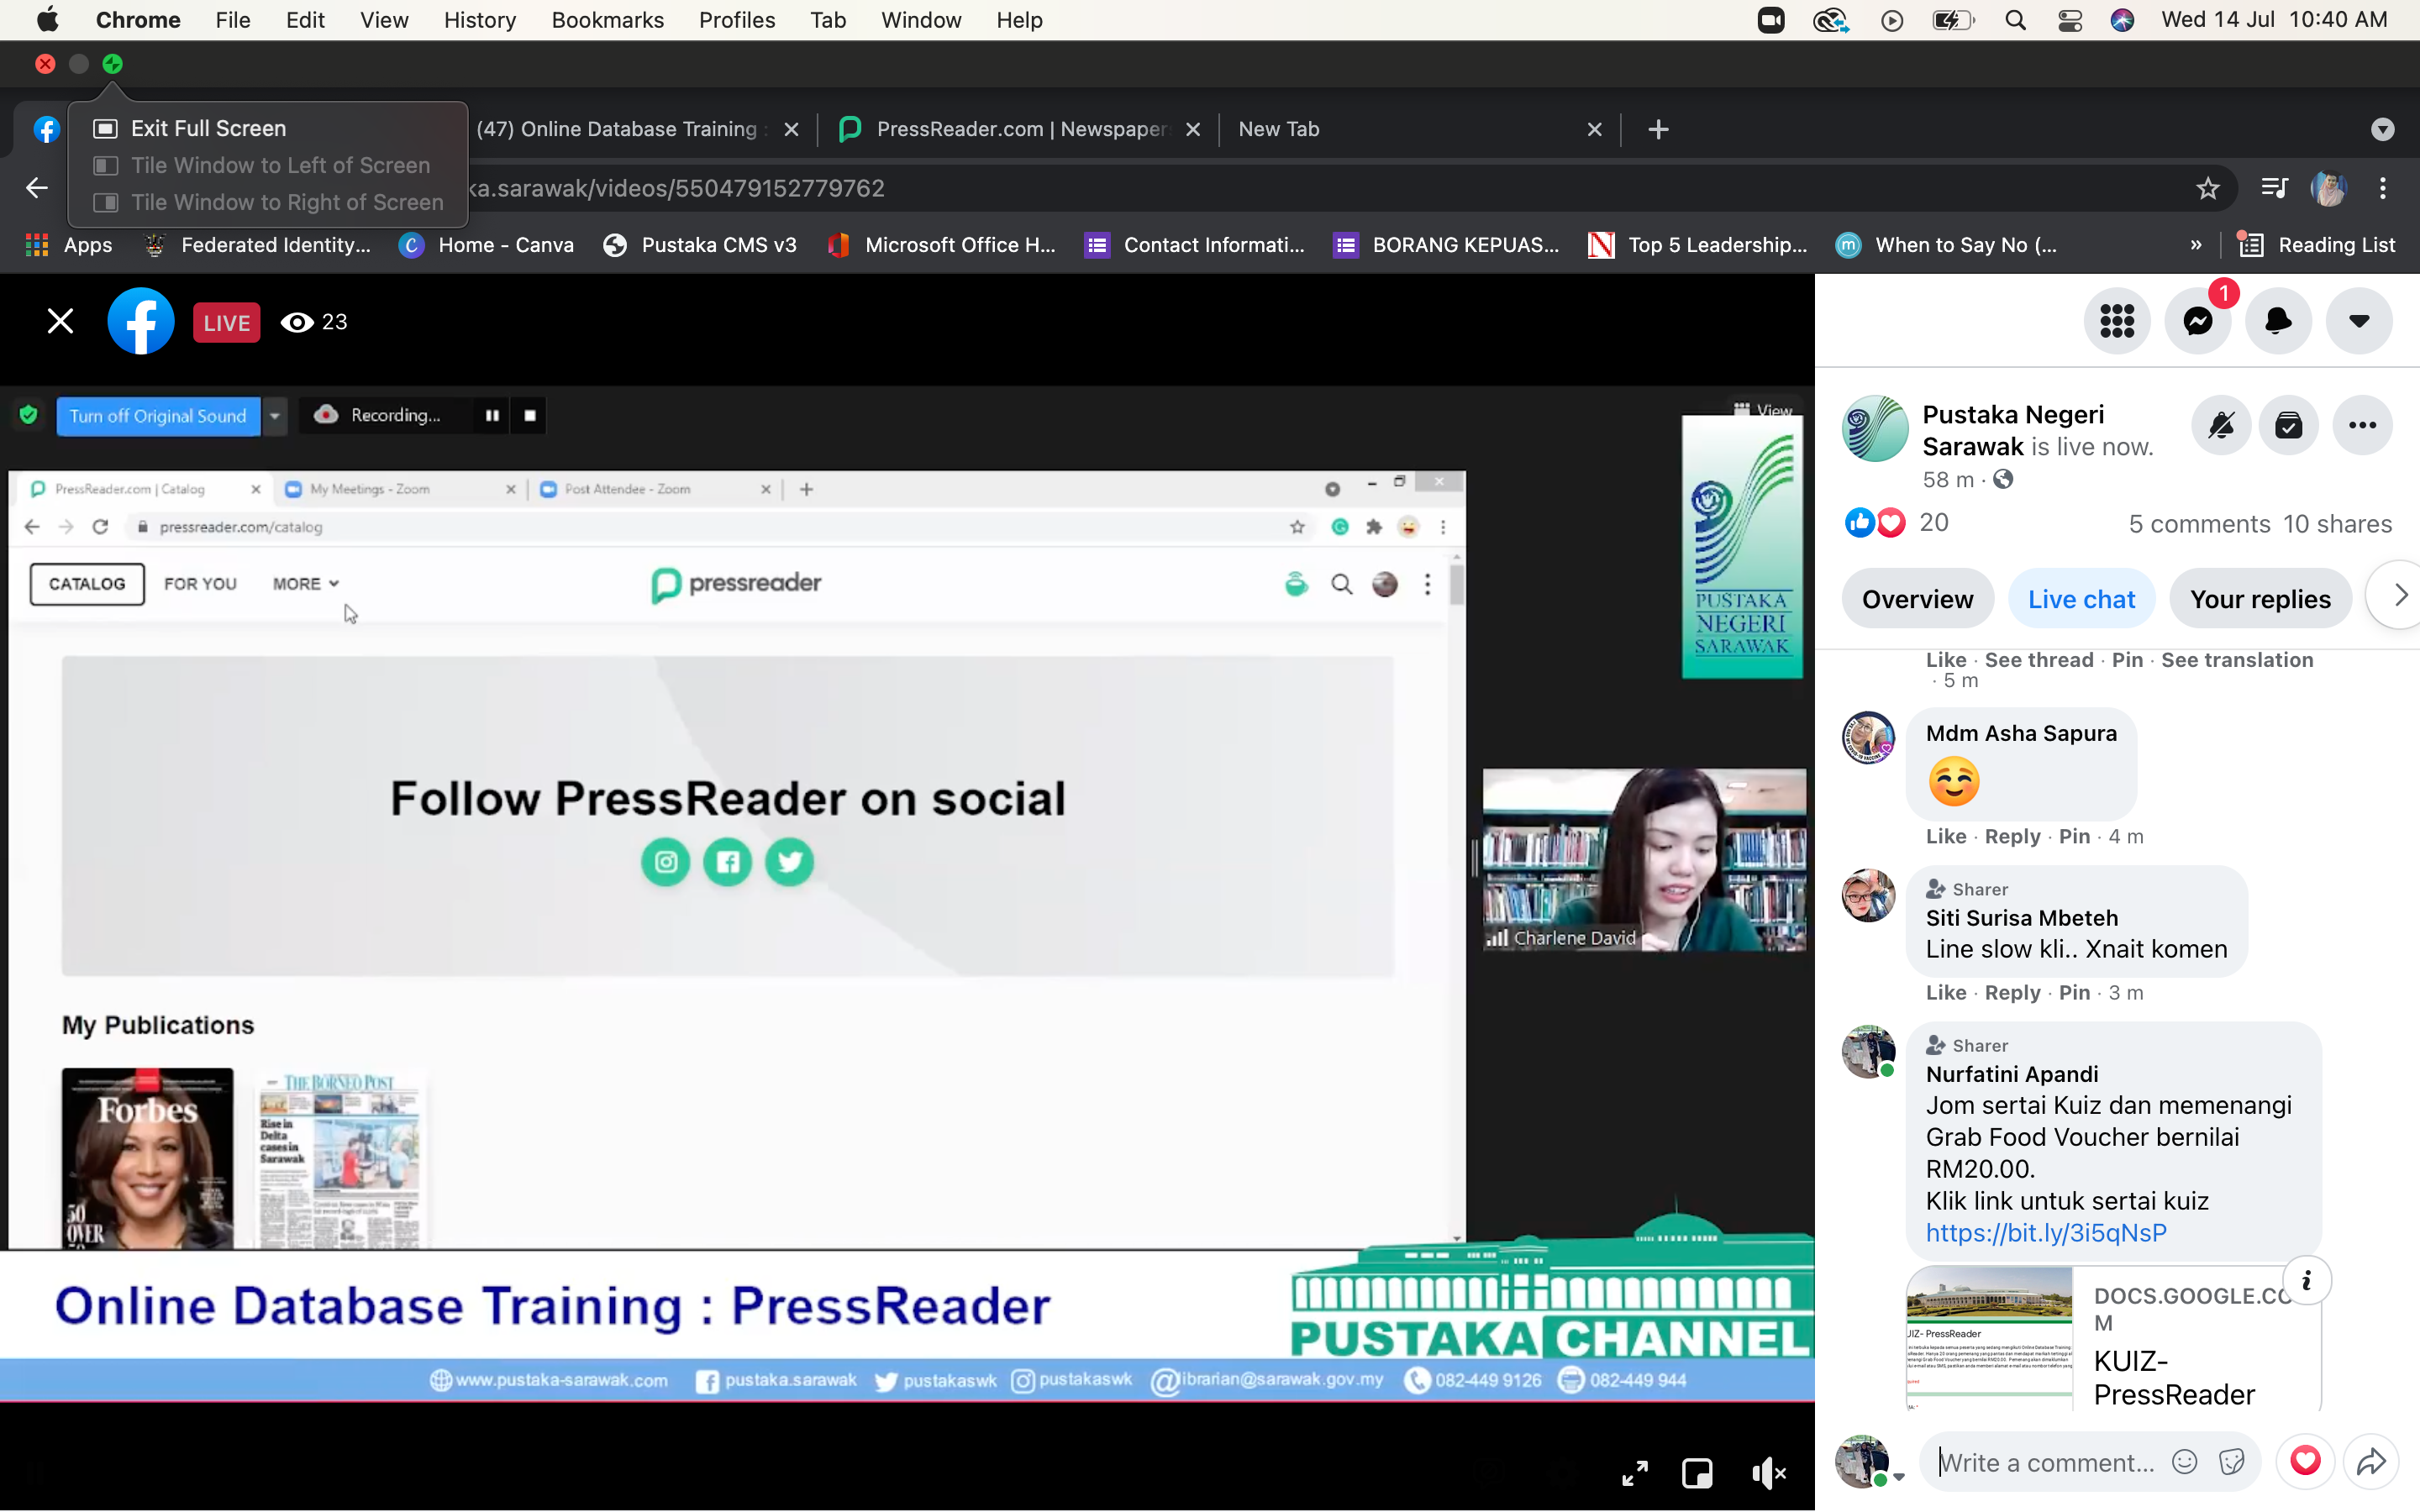Open macOS Spotlight search icon
Viewport: 2420px width, 1512px height.
click(x=2016, y=20)
